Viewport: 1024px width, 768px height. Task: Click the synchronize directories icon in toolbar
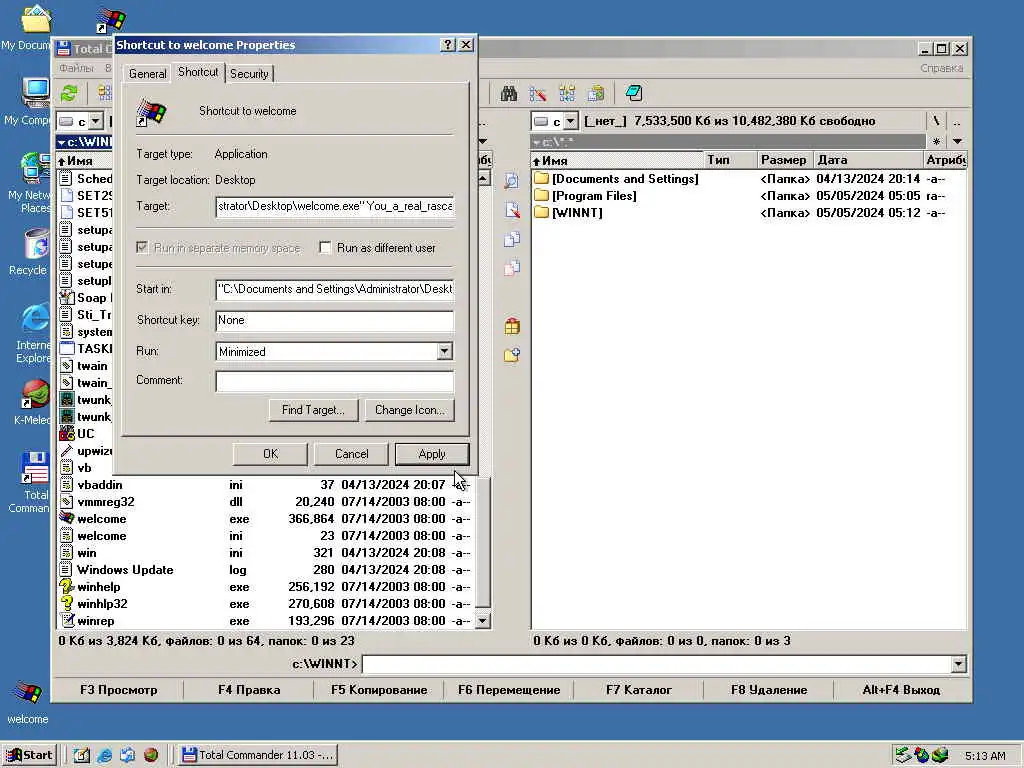point(567,93)
